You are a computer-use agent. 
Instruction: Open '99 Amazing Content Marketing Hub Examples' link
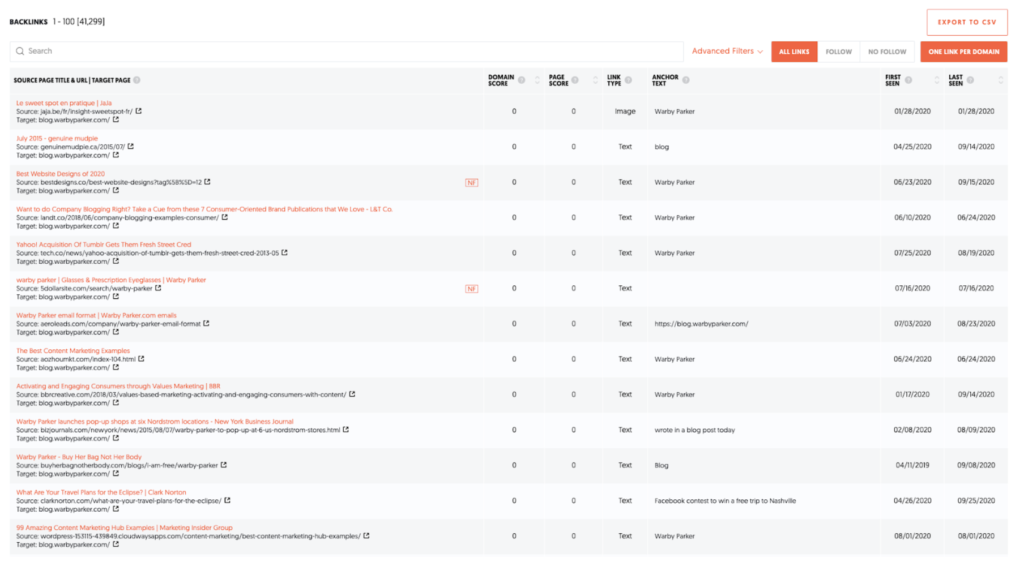pos(124,527)
